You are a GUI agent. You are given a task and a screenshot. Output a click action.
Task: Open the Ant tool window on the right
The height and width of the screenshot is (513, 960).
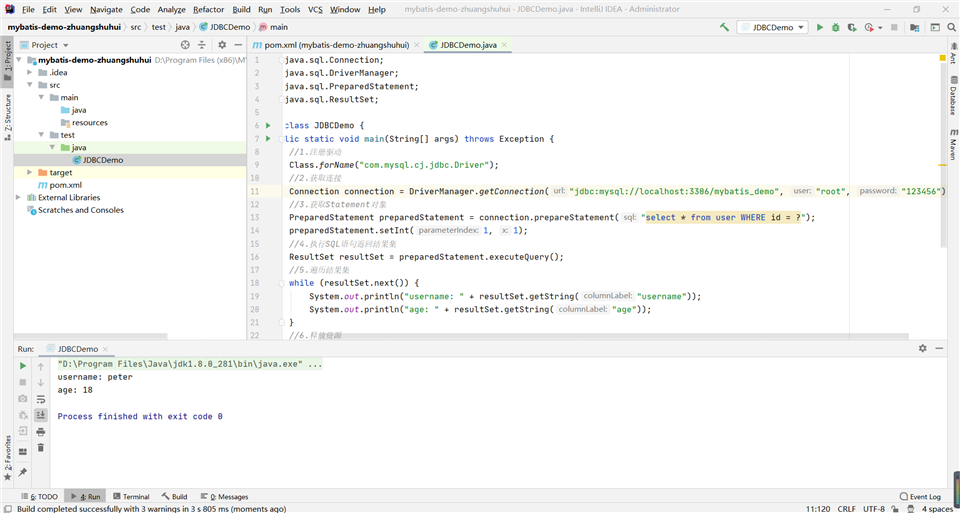(x=953, y=53)
